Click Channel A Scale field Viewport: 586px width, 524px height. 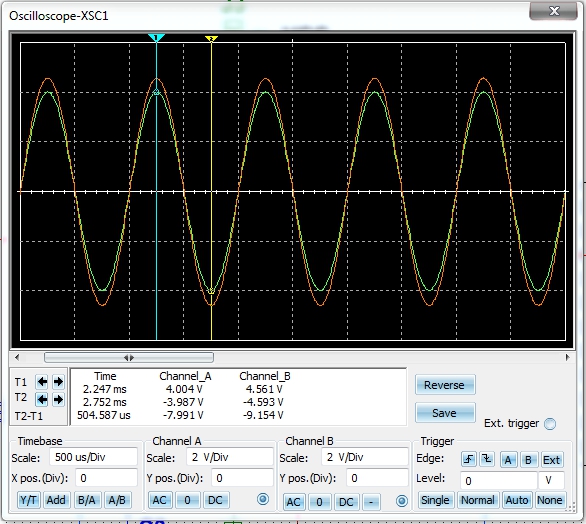coord(230,457)
